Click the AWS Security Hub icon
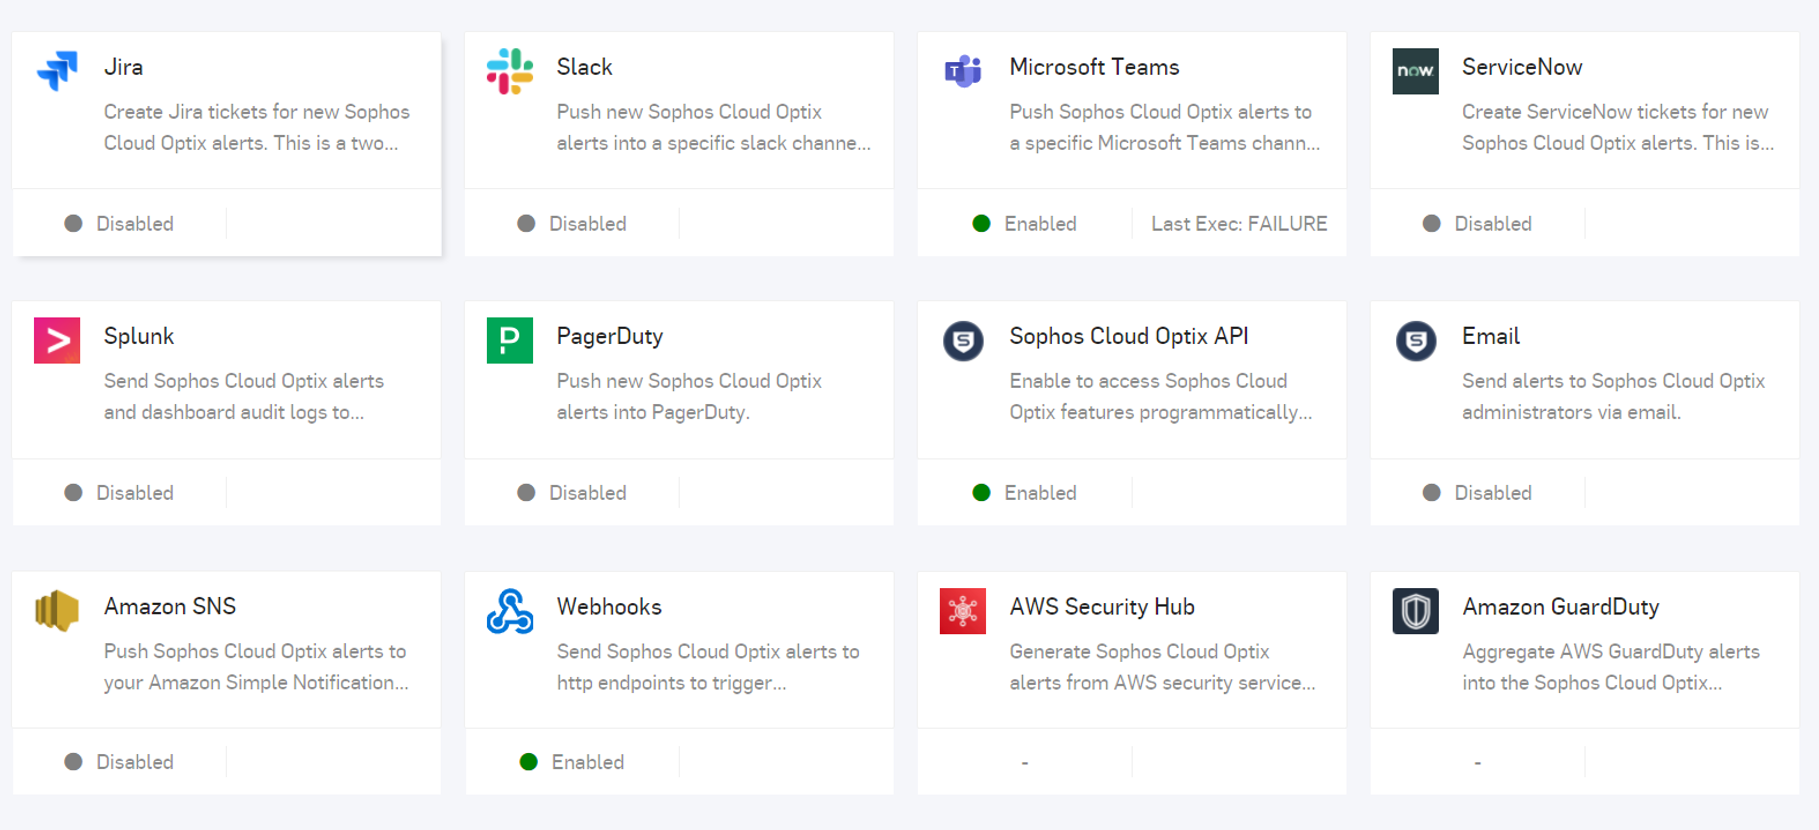1819x830 pixels. [963, 610]
